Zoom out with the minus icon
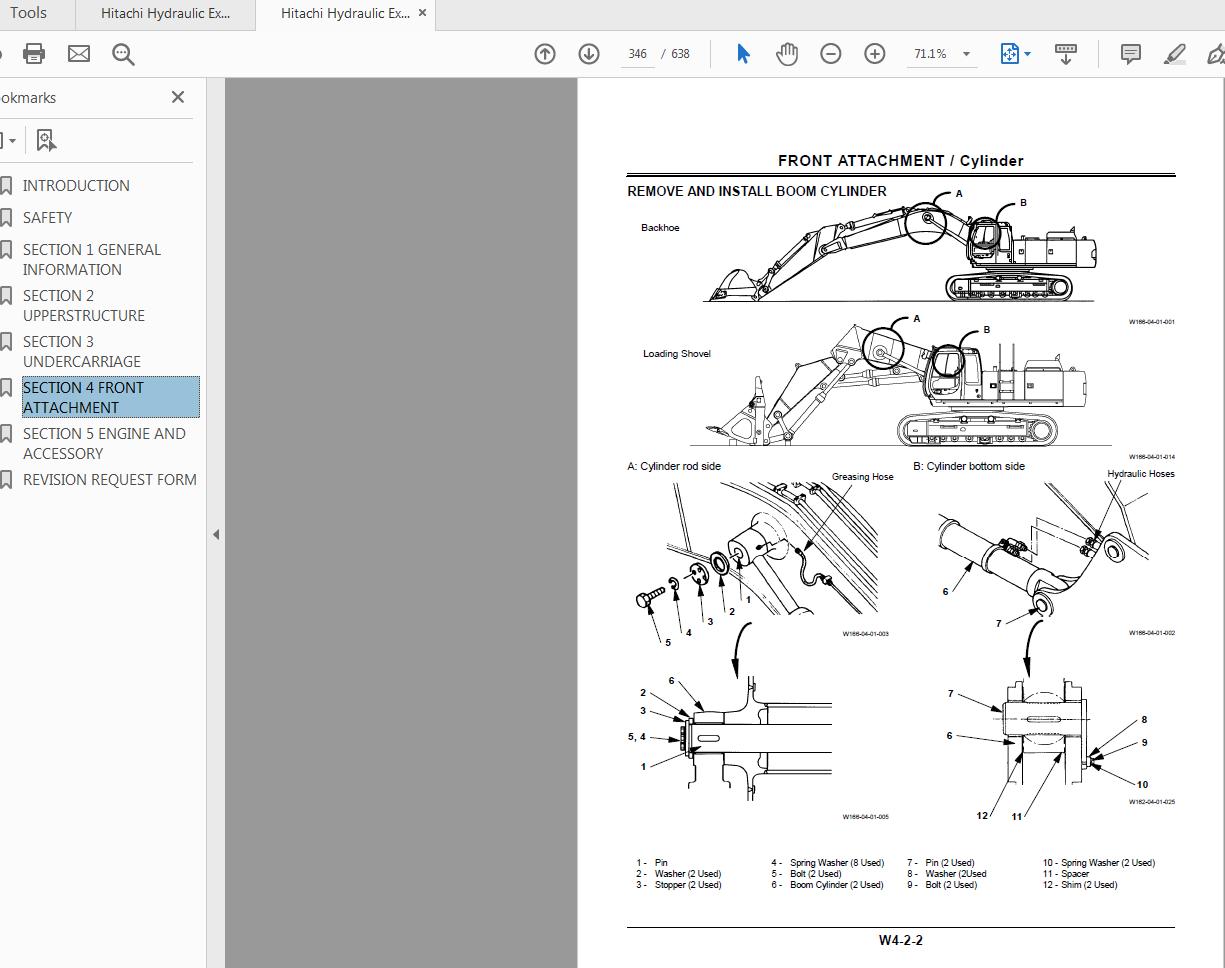Viewport: 1225px width, 968px height. [830, 53]
